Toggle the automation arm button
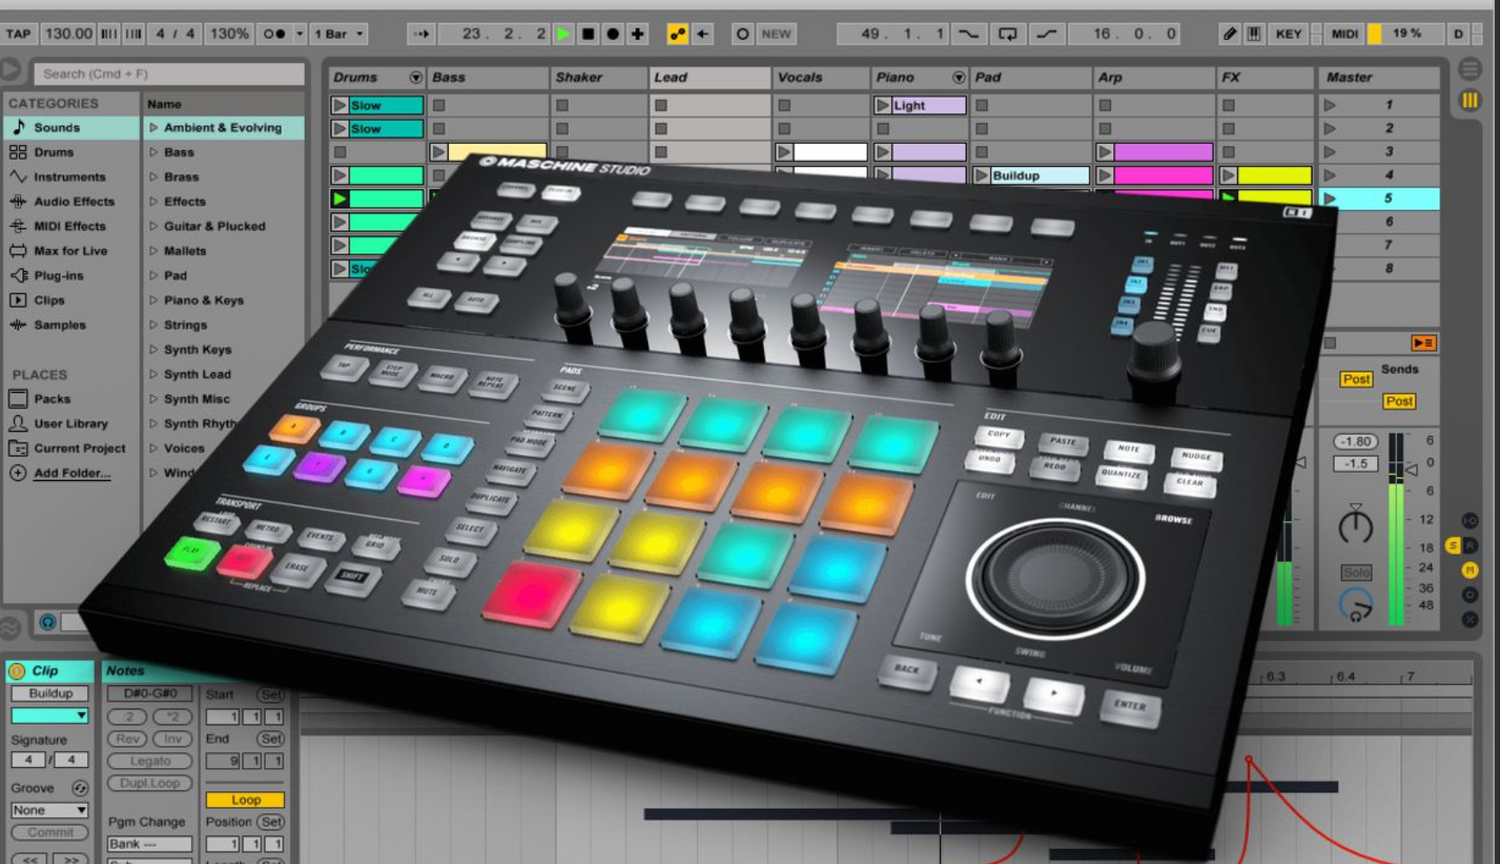 click(x=677, y=34)
